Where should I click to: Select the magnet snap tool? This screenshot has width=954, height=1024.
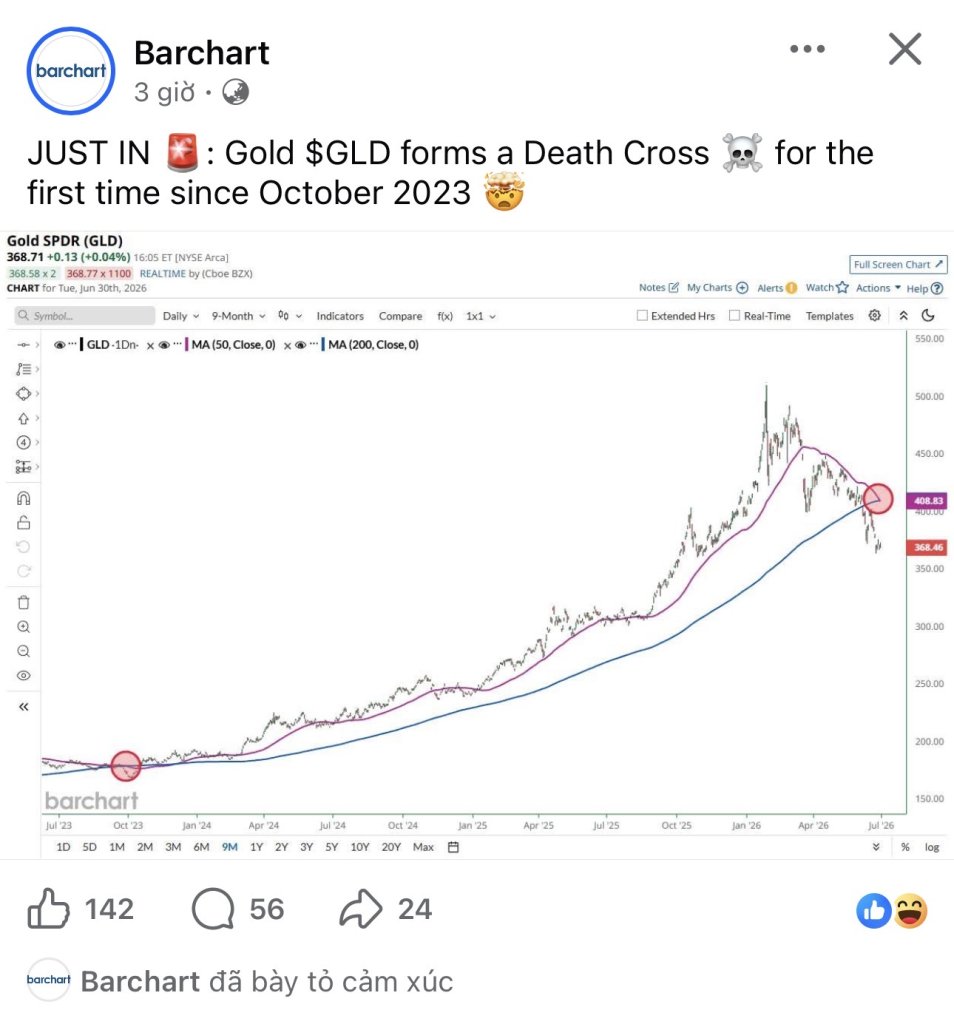(x=24, y=499)
